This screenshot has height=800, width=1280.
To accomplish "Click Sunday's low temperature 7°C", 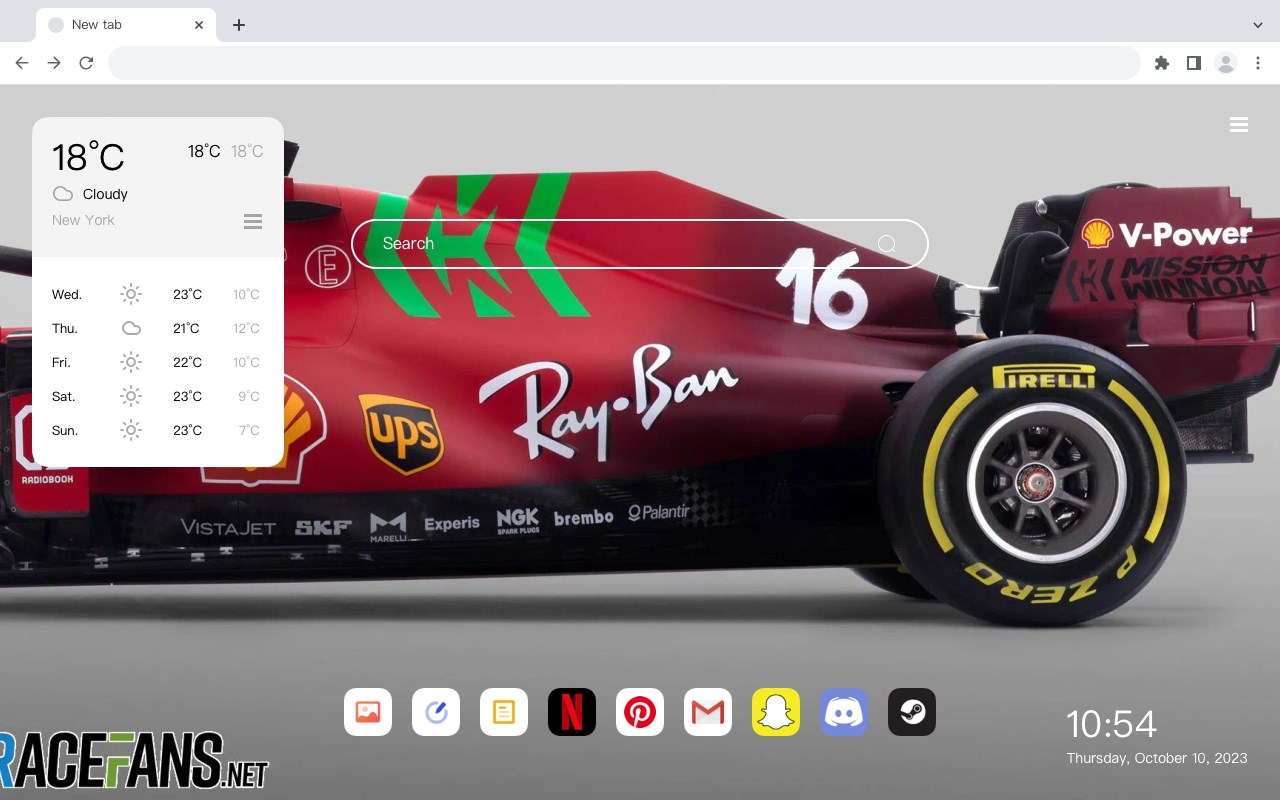I will 250,430.
